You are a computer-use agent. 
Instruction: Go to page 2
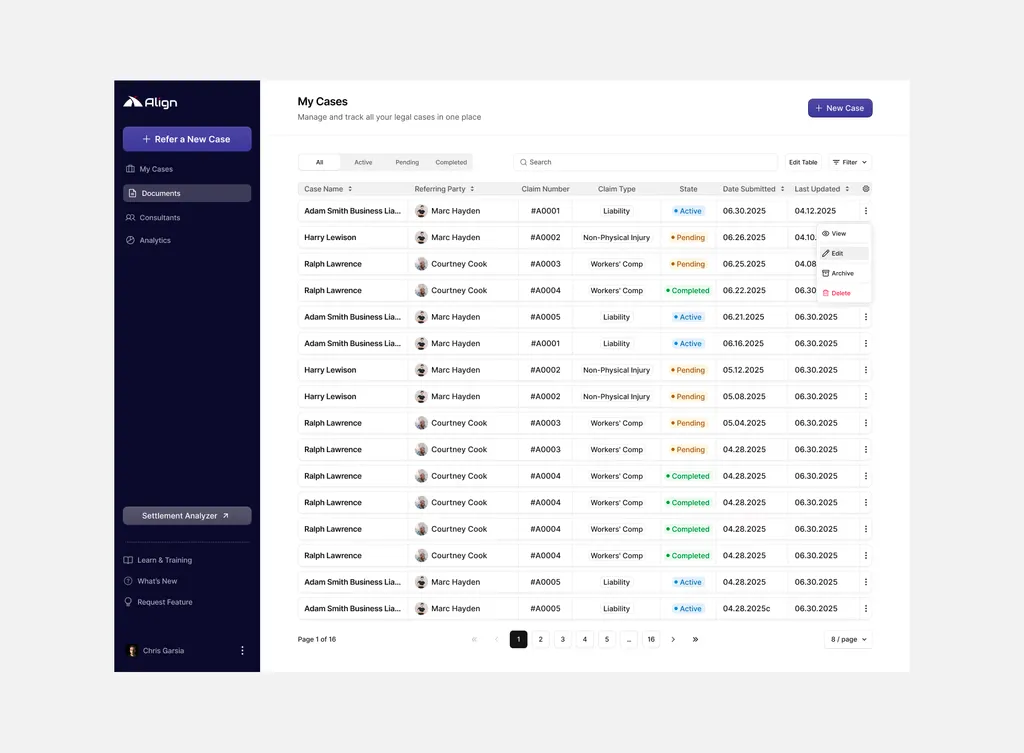coord(541,640)
